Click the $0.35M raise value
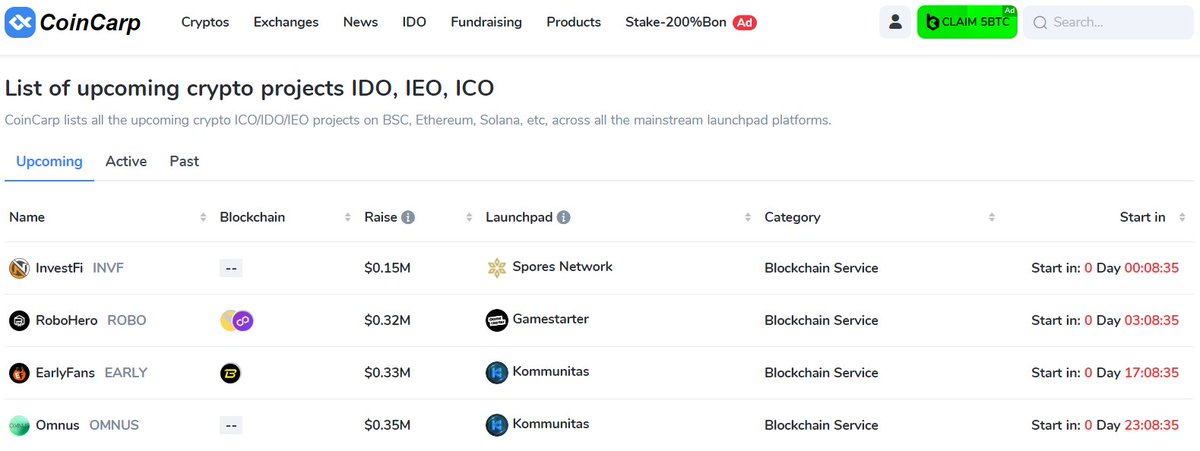1200x451 pixels. point(387,425)
